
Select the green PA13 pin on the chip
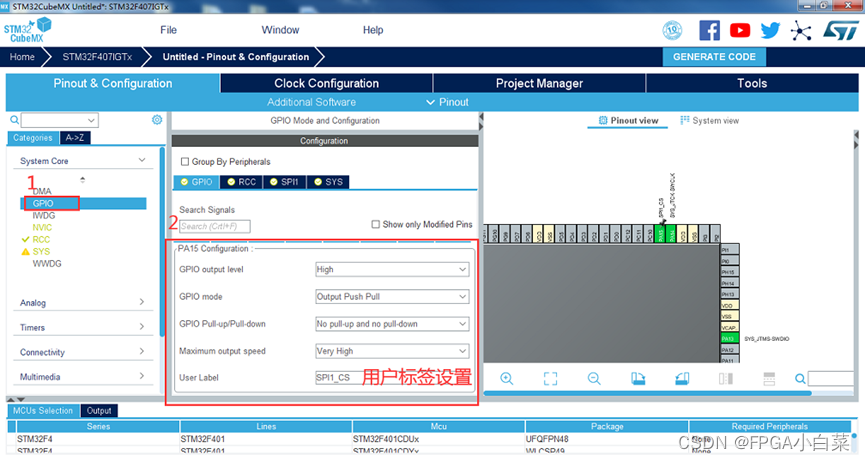(x=729, y=338)
